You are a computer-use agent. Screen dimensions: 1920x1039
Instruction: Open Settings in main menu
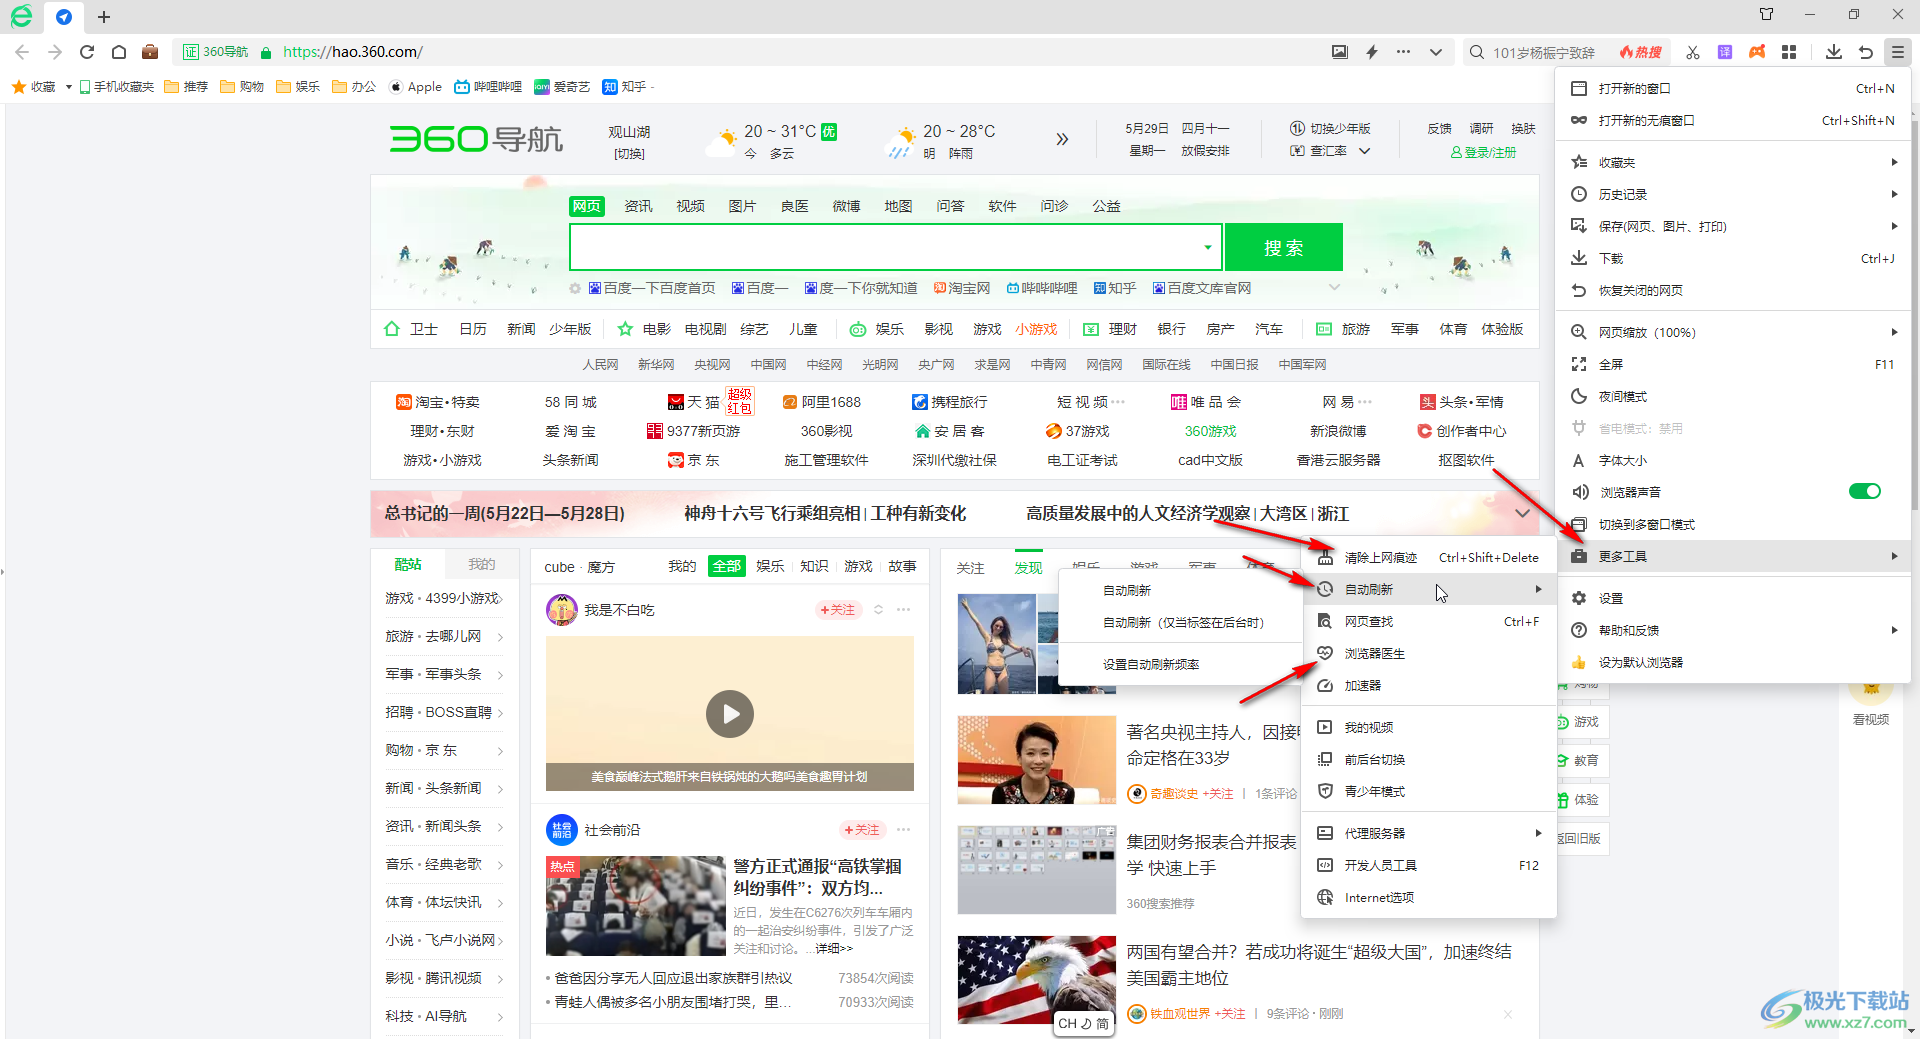click(1733, 598)
